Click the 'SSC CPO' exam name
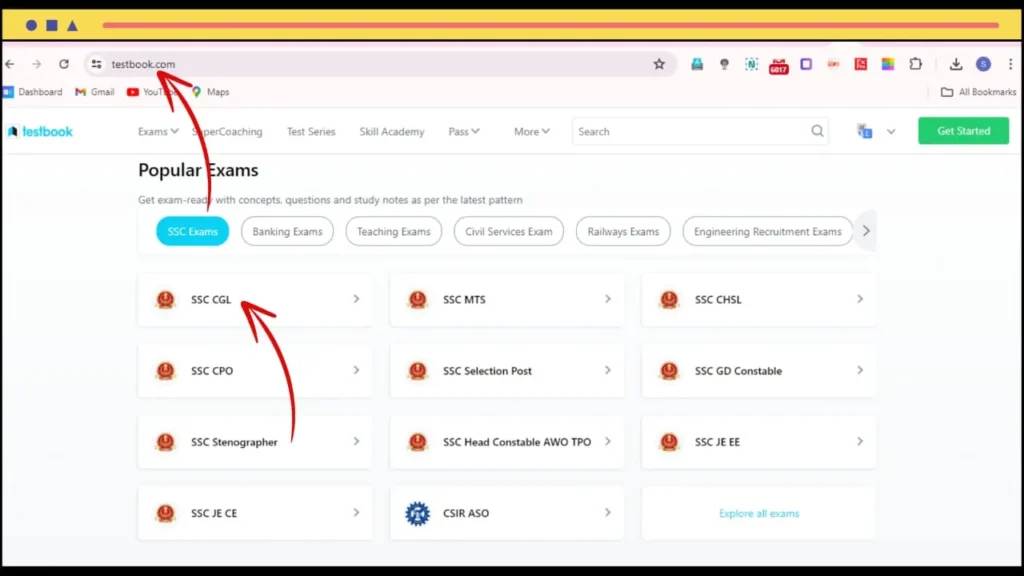The image size is (1024, 576). pos(212,370)
